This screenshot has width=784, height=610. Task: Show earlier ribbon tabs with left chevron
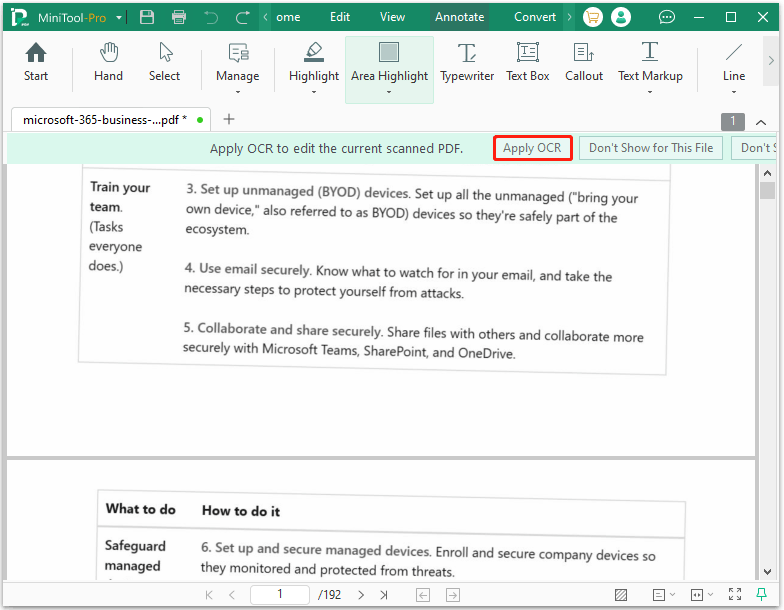(x=266, y=17)
